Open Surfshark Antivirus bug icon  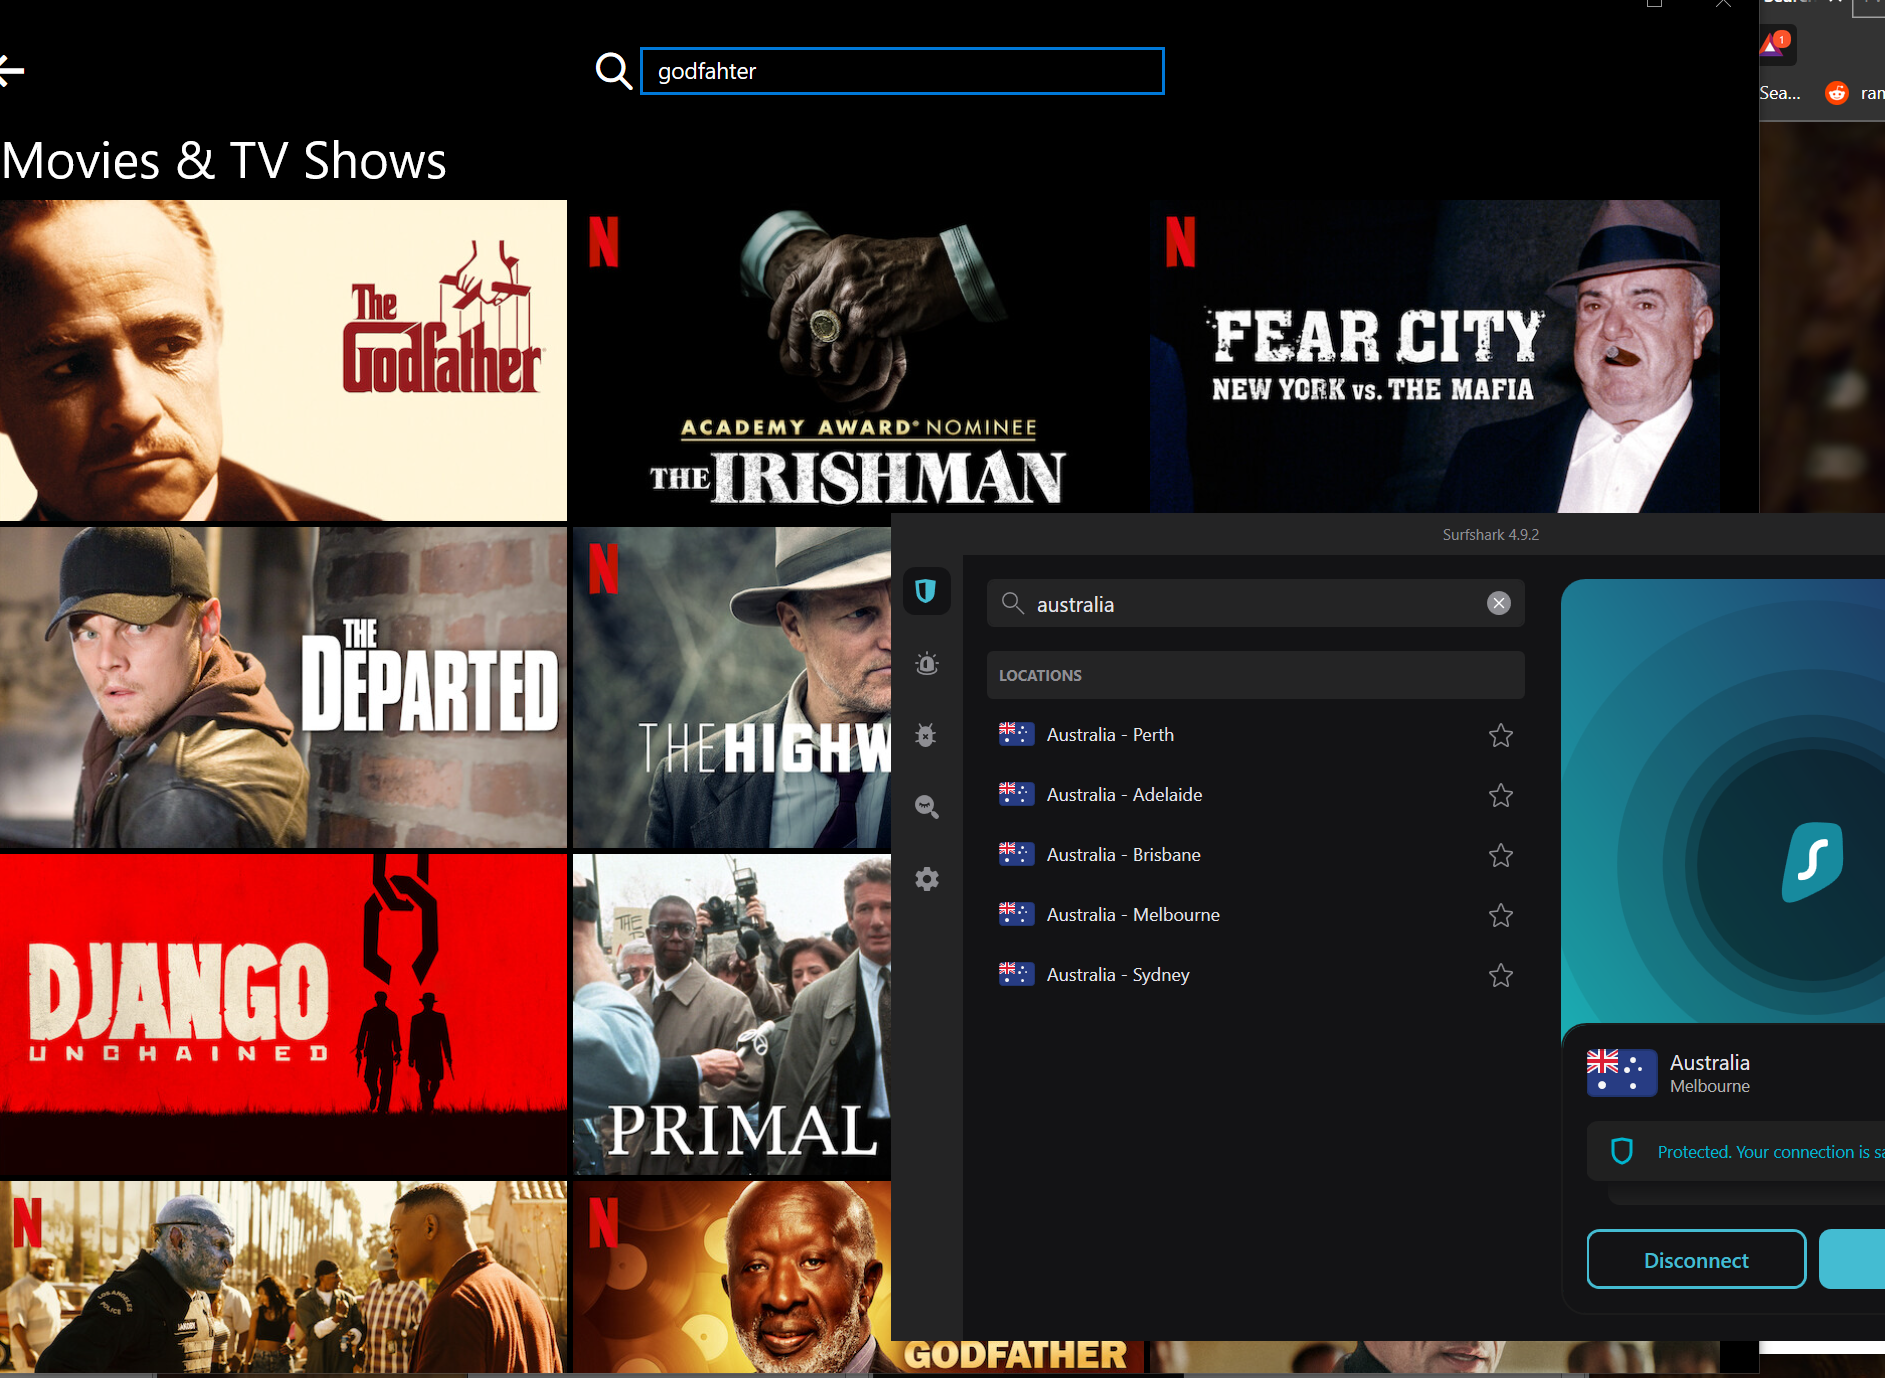(x=927, y=736)
